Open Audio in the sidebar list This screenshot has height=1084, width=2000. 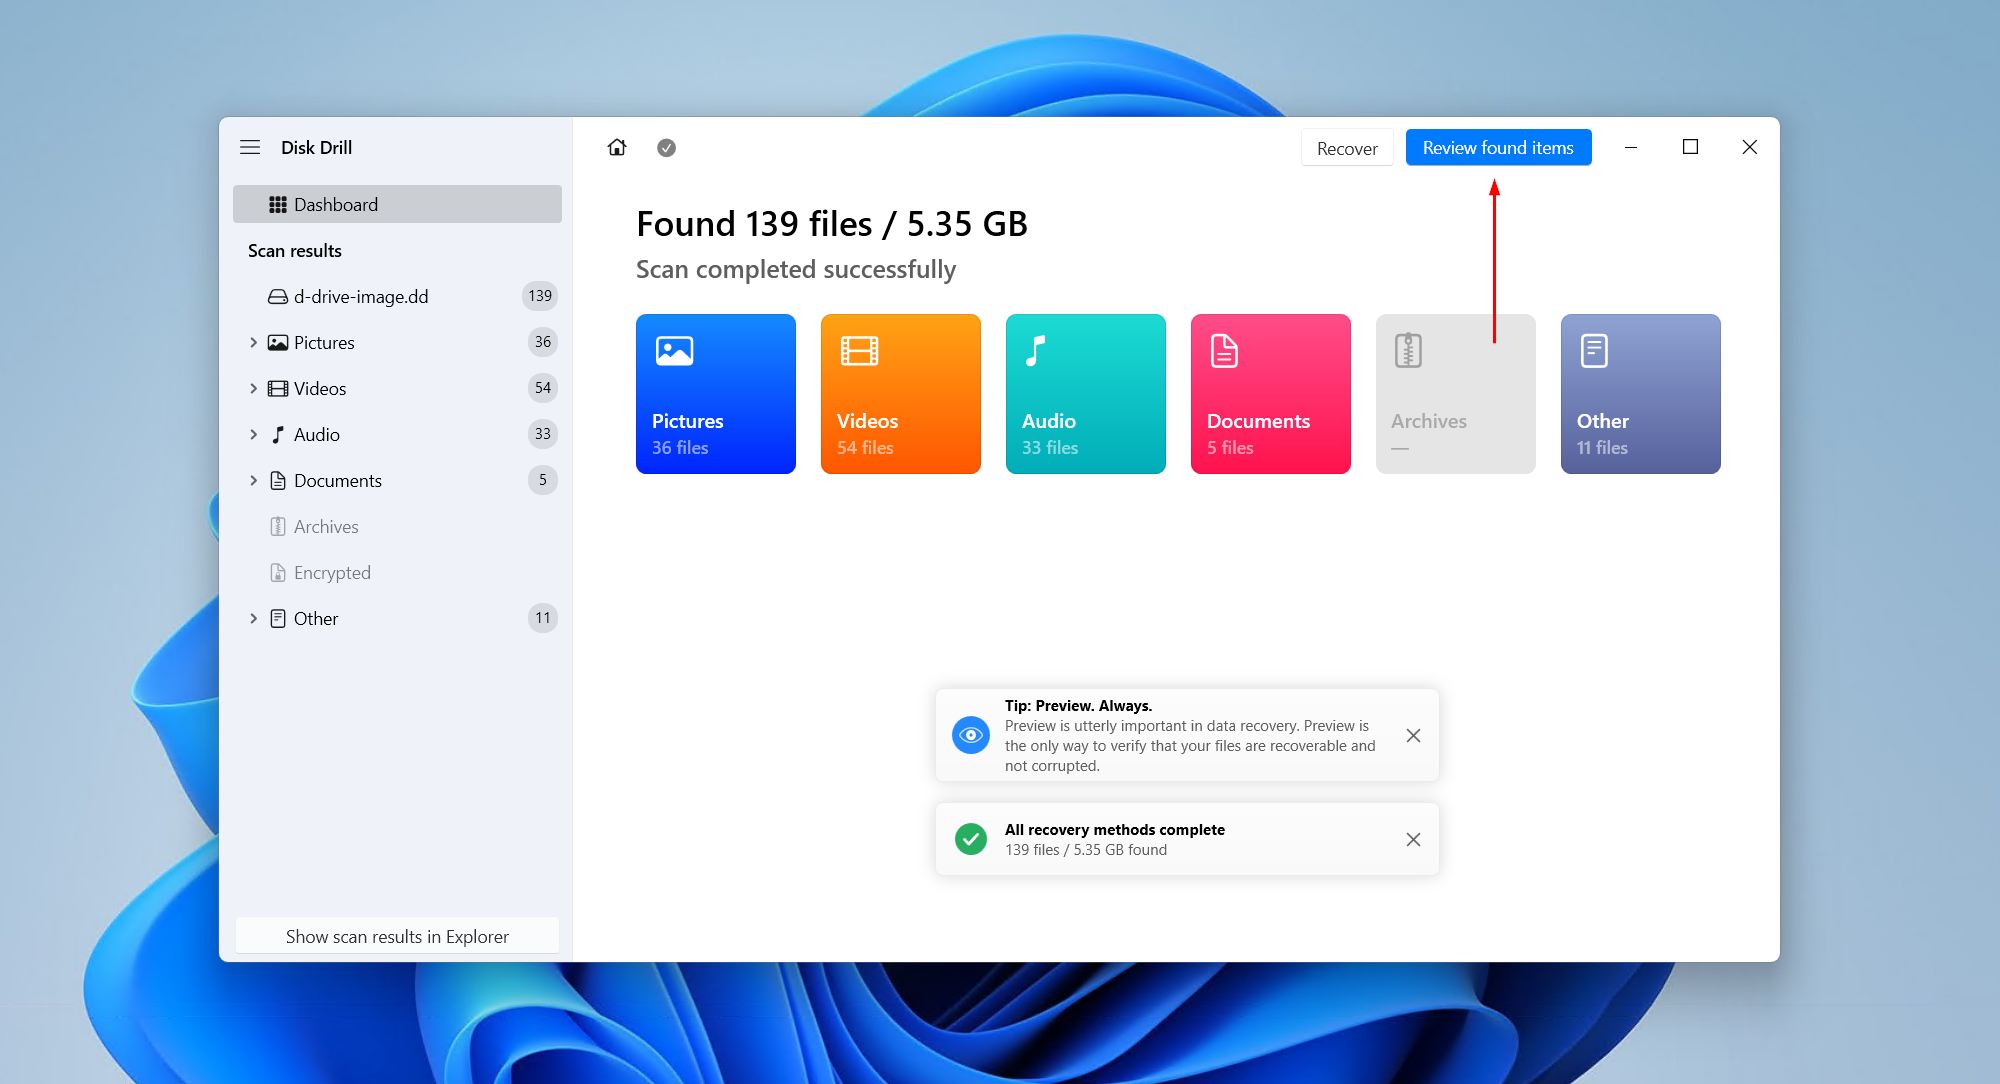click(x=397, y=434)
